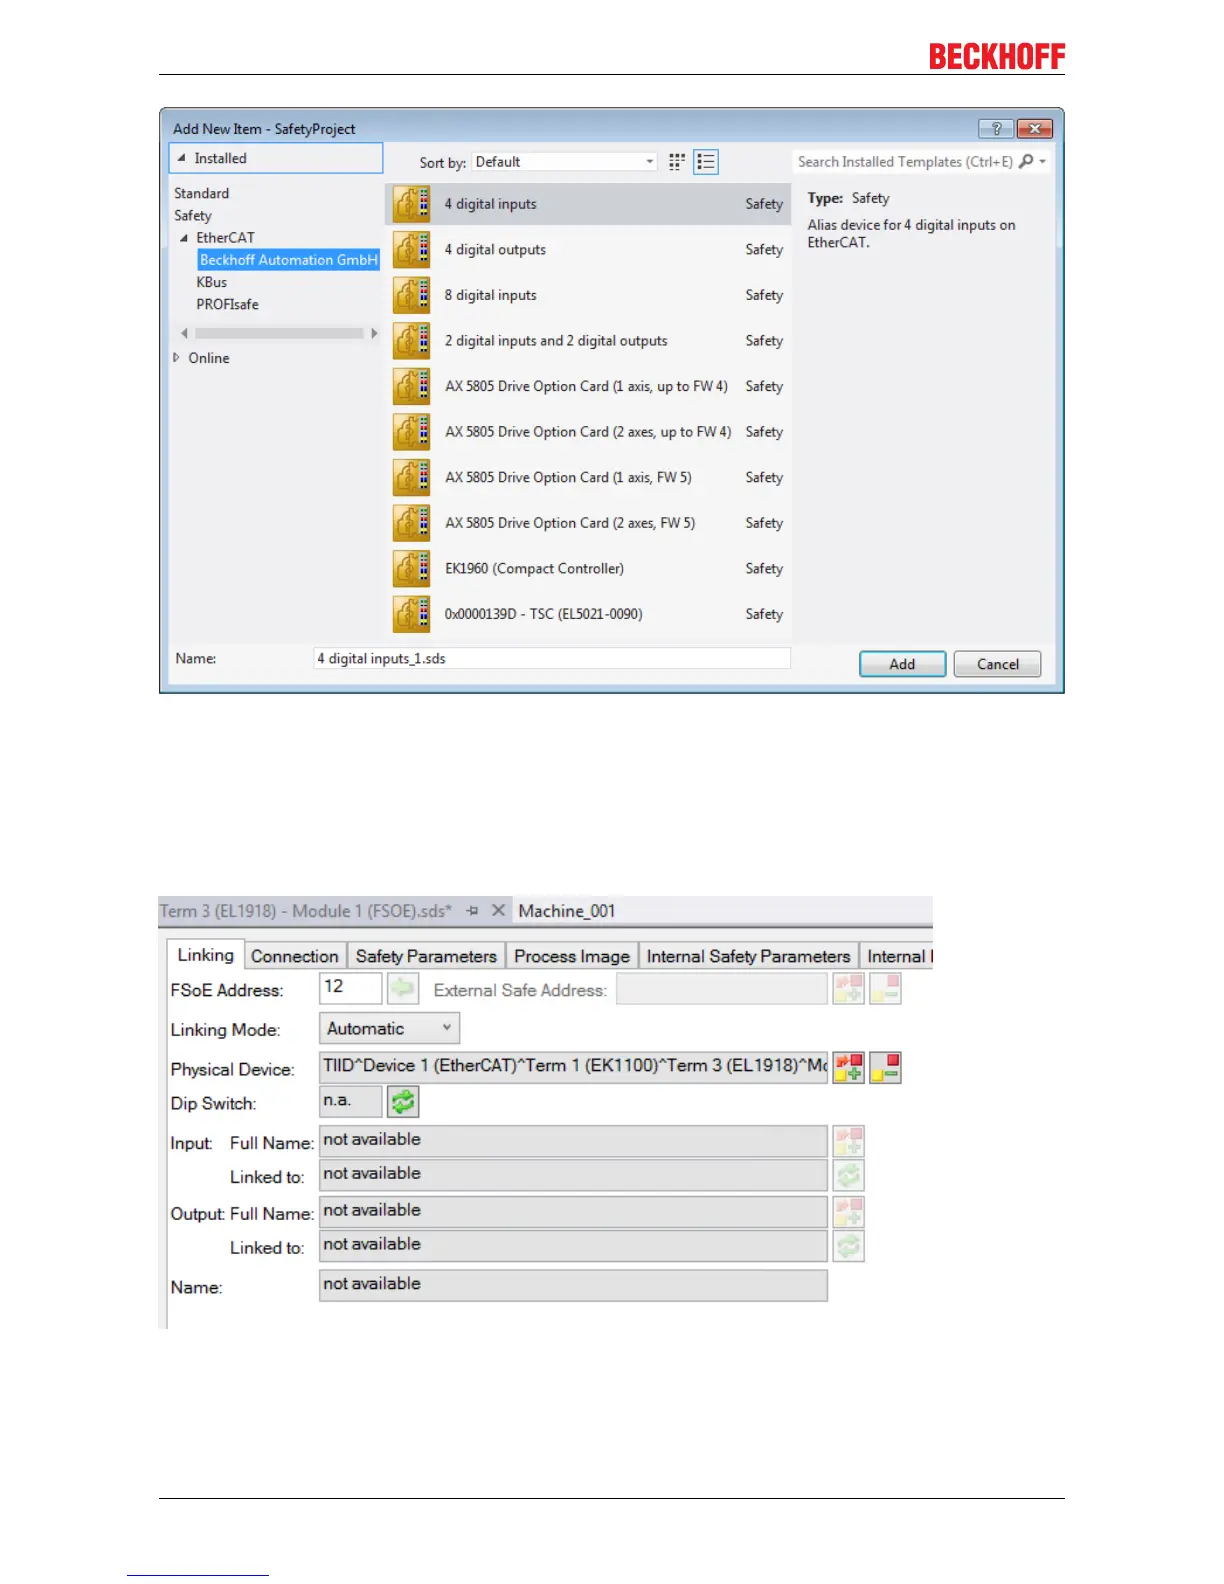Switch to small icons view in template list
This screenshot has height=1584, width=1224.
677,162
